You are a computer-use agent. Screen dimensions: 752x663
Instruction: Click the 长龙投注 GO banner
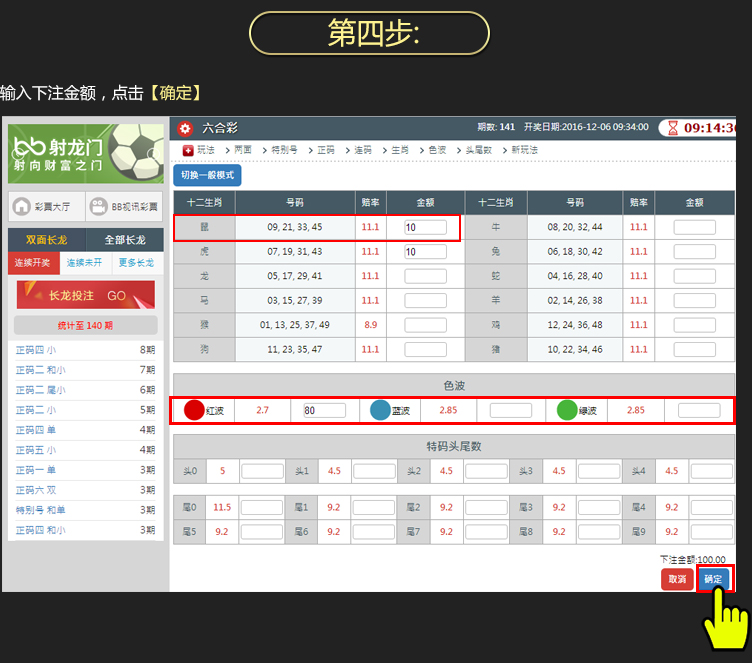(86, 296)
